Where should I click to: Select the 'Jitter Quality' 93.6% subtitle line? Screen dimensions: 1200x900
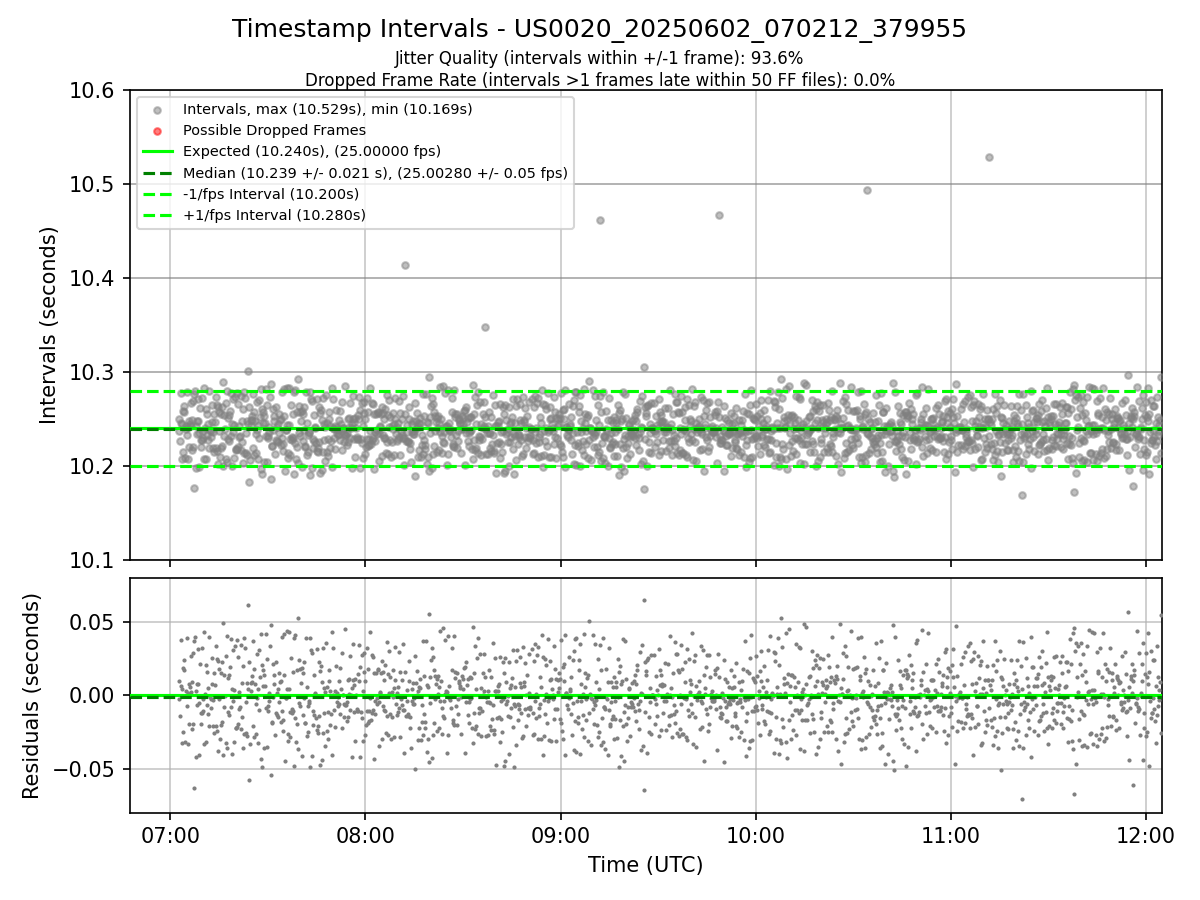(599, 59)
